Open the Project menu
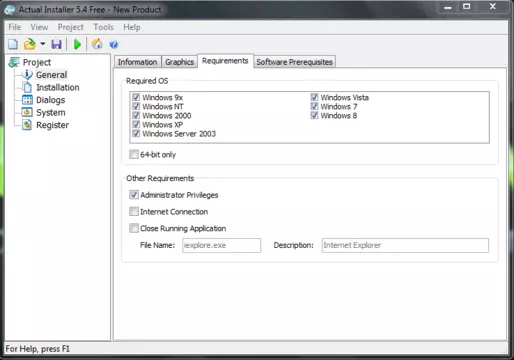 pyautogui.click(x=70, y=27)
